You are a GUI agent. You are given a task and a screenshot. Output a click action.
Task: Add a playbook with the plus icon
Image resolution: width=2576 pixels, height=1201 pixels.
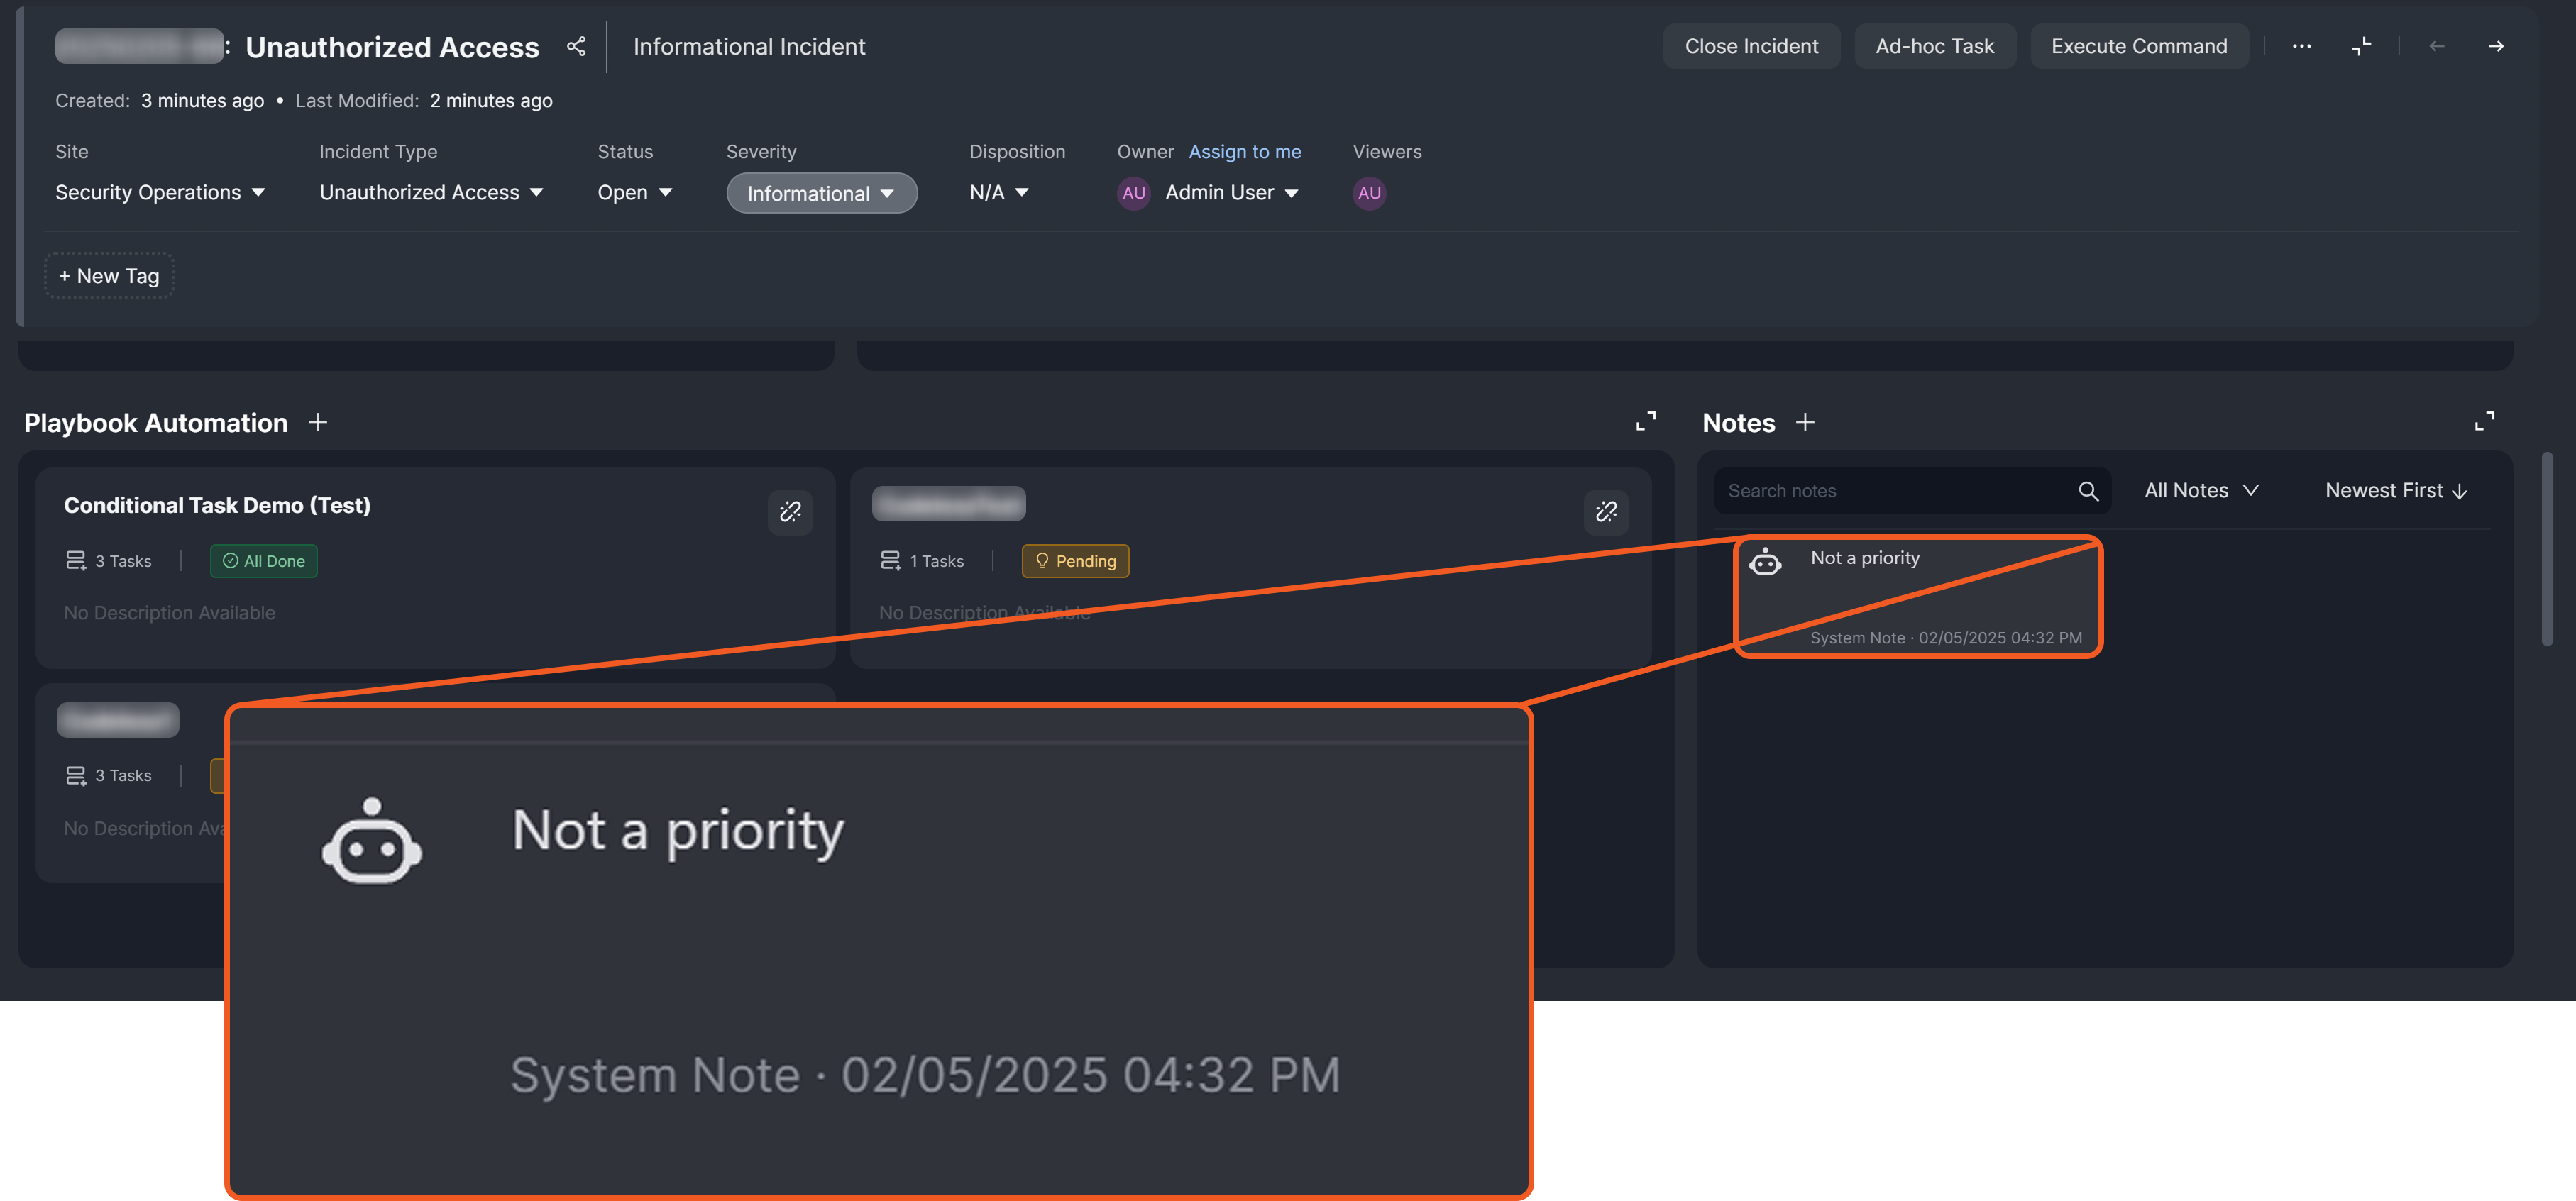(318, 423)
